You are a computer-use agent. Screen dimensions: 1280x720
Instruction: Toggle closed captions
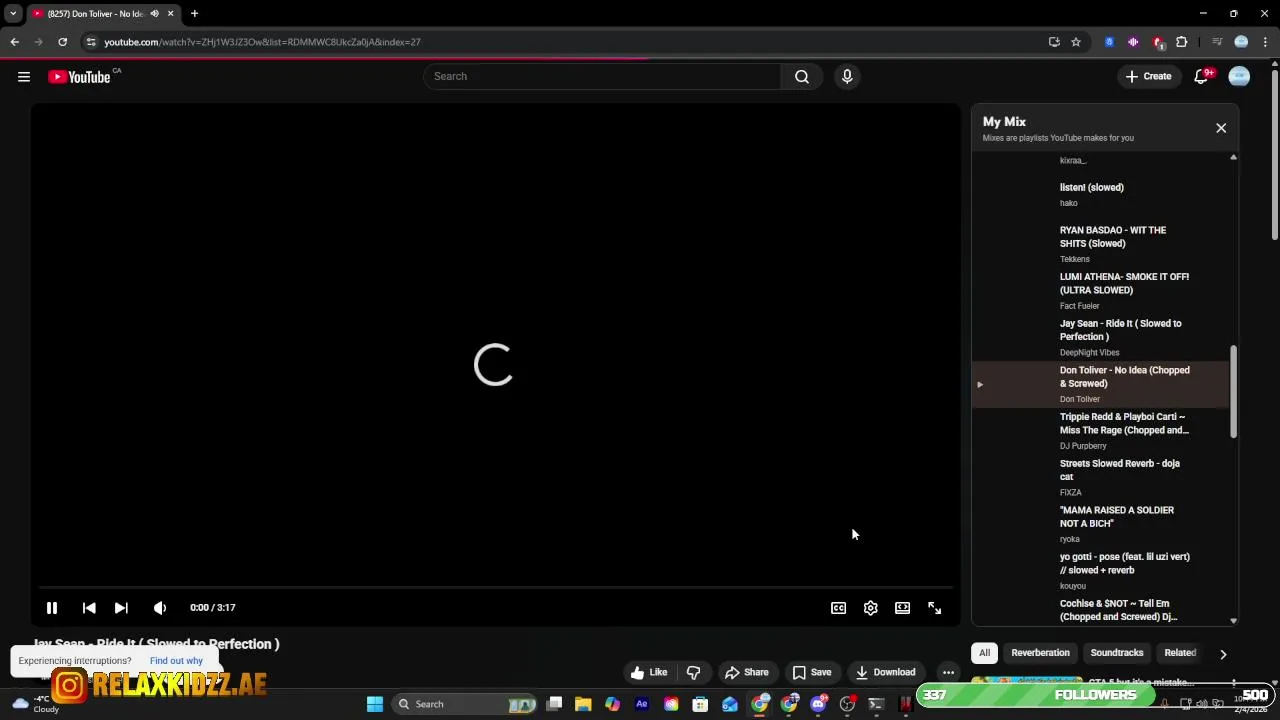pos(839,608)
